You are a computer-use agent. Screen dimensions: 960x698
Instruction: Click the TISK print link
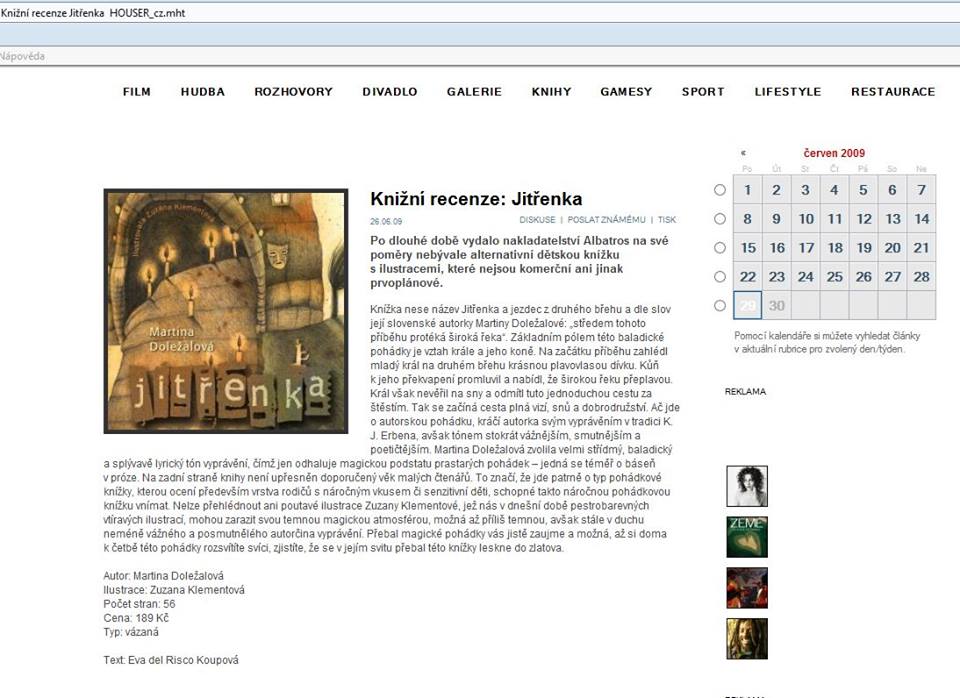[666, 220]
